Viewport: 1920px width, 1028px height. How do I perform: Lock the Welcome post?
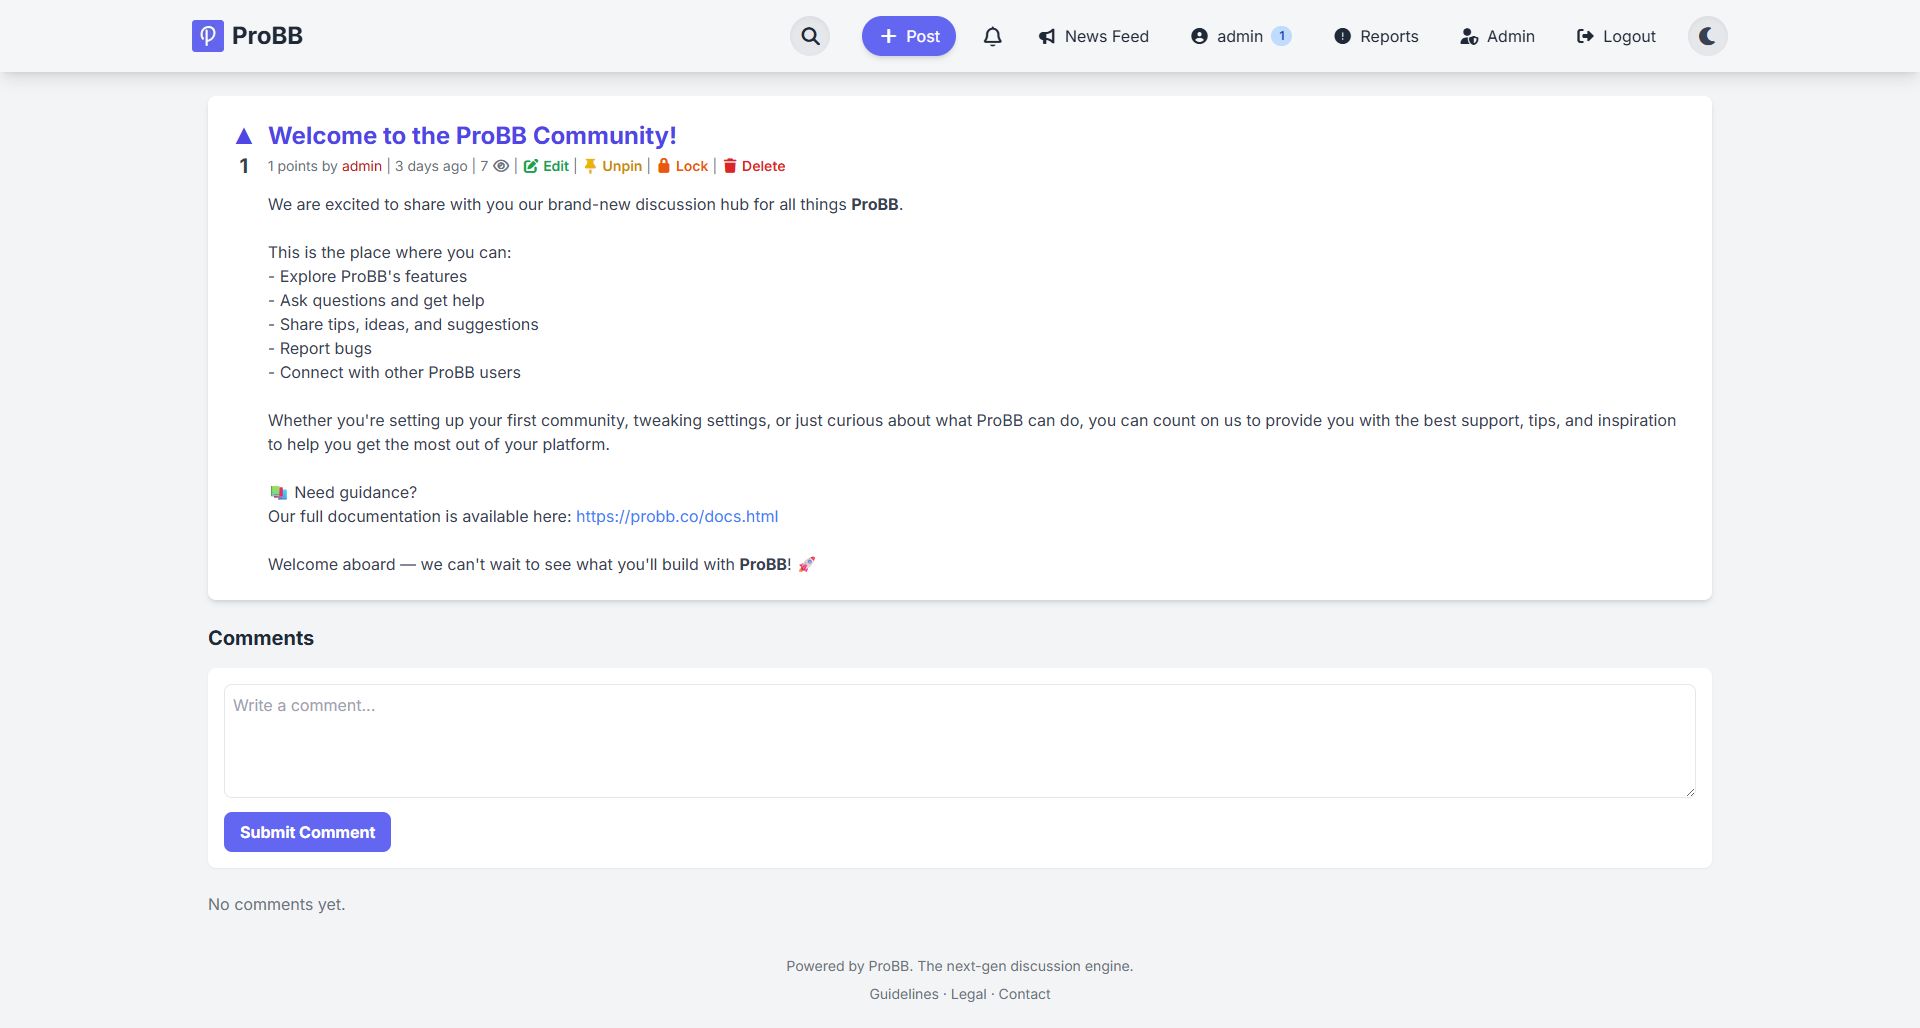click(x=682, y=166)
